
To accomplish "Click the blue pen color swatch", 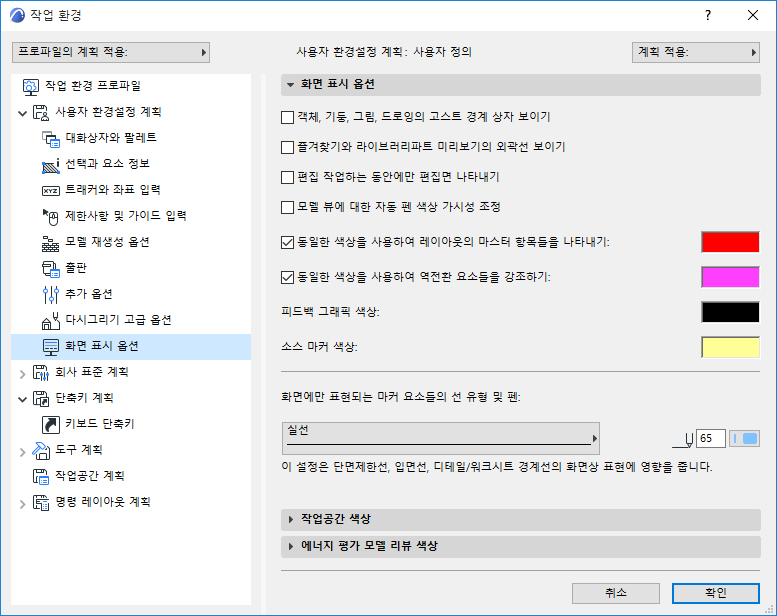I will coord(744,439).
